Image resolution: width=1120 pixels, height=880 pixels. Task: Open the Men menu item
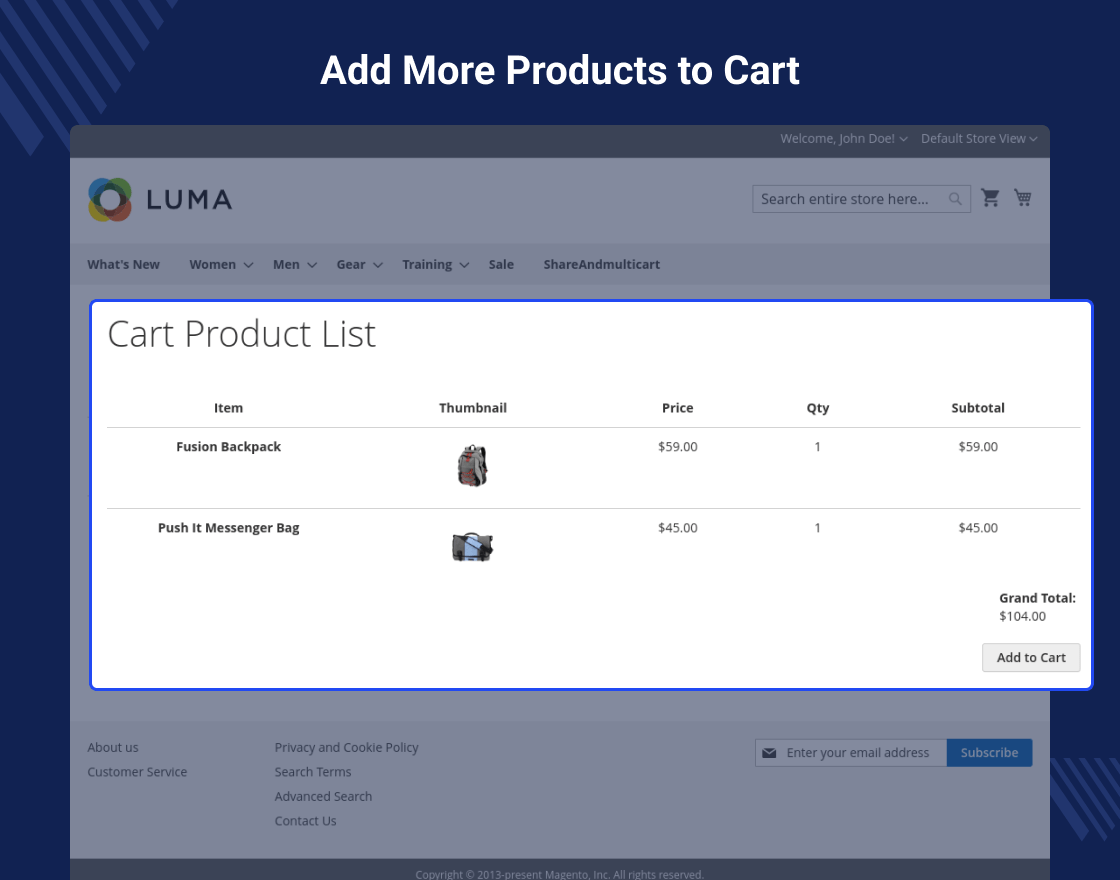pyautogui.click(x=286, y=264)
